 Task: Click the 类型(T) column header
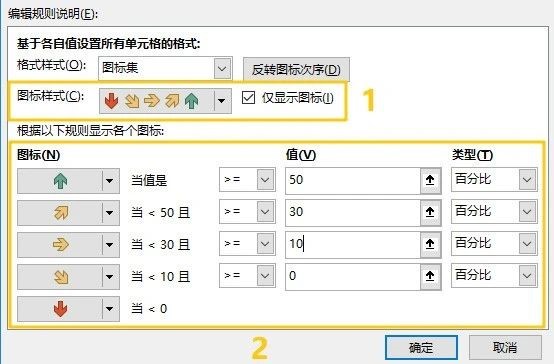472,155
